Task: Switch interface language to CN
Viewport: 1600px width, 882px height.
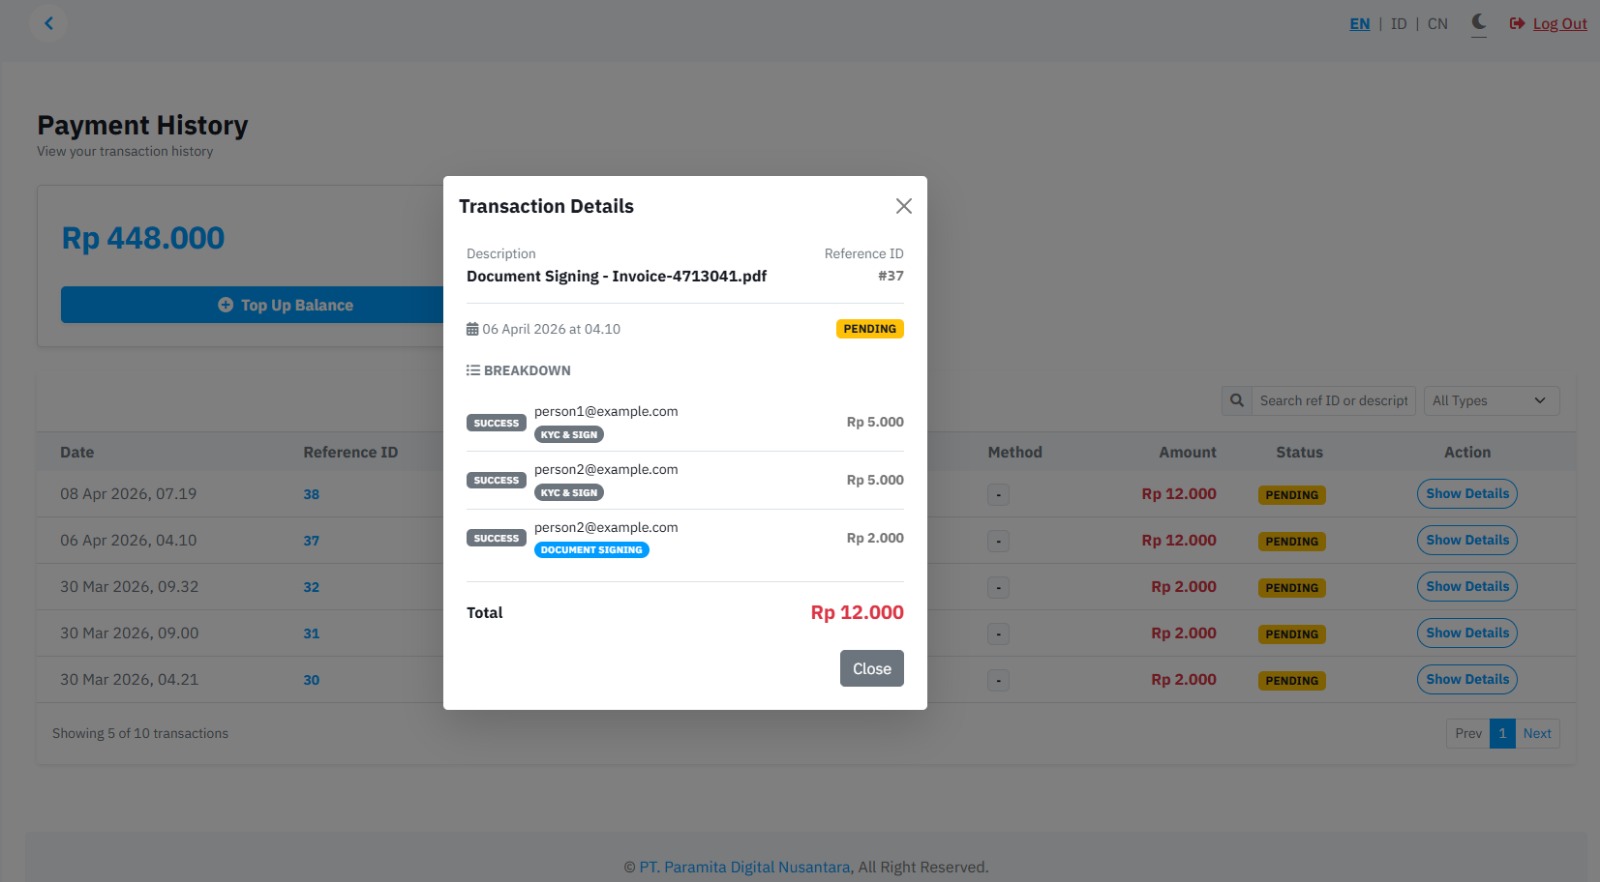Action: click(1437, 23)
